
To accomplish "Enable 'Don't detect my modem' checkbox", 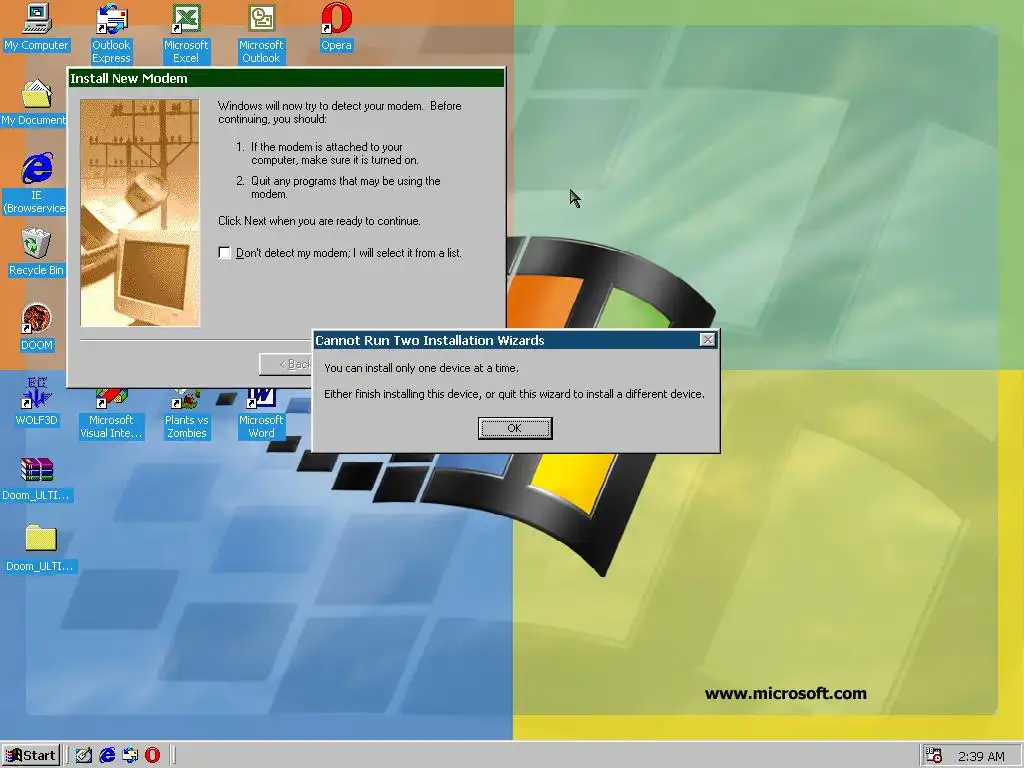I will pos(225,253).
